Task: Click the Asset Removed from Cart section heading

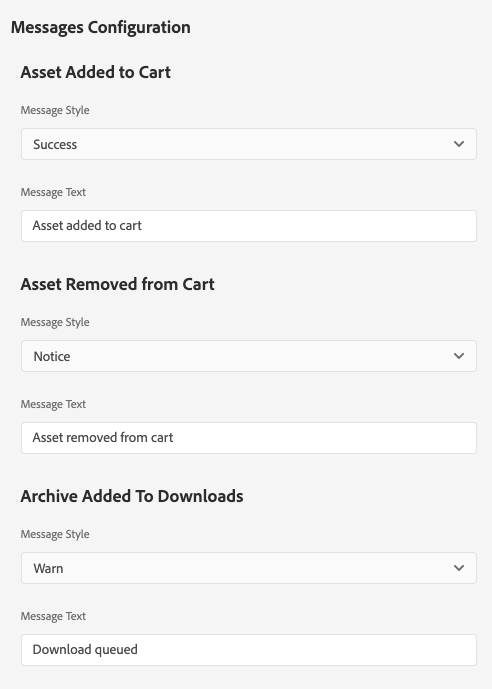Action: (x=117, y=284)
